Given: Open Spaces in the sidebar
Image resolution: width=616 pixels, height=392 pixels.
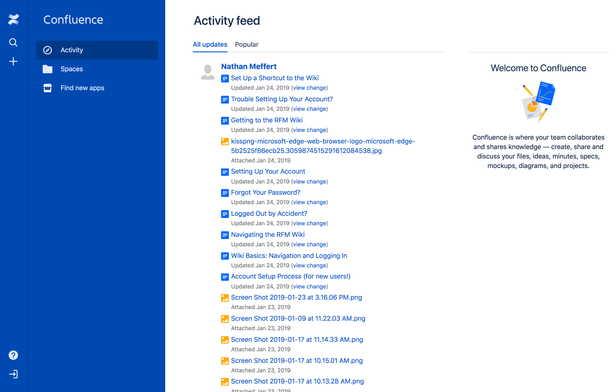Looking at the screenshot, I should tap(97, 69).
